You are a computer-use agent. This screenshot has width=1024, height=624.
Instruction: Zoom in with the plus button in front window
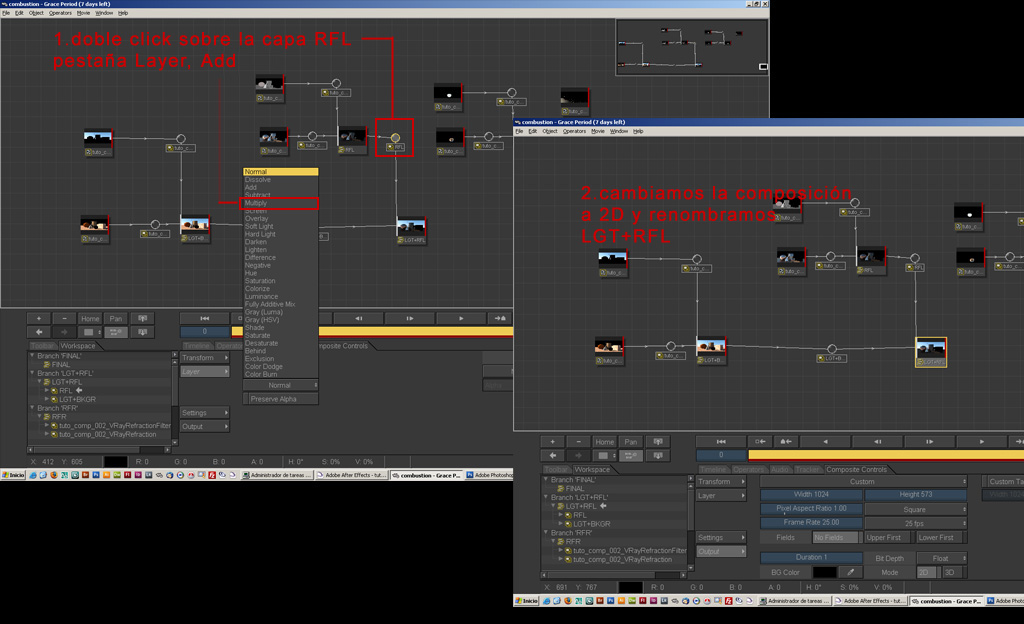click(552, 442)
